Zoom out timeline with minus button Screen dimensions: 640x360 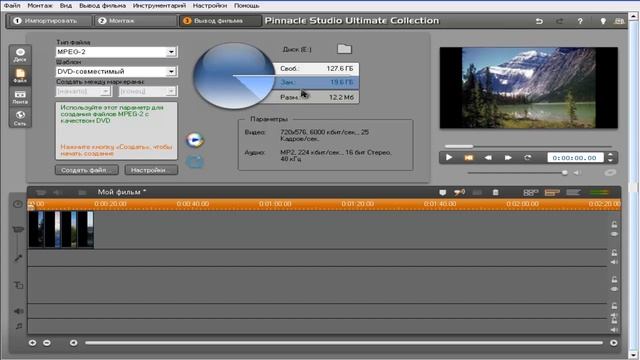pyautogui.click(x=47, y=343)
